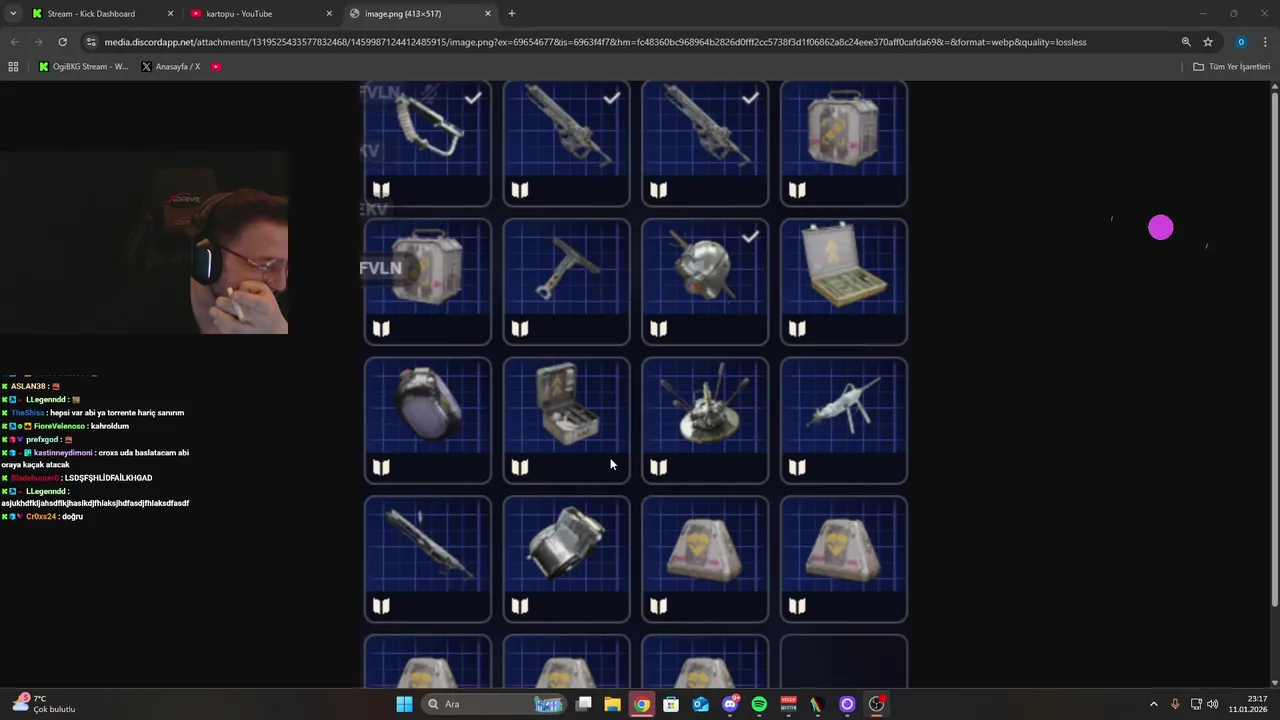
Task: Open the volume tray icon
Action: [1213, 704]
